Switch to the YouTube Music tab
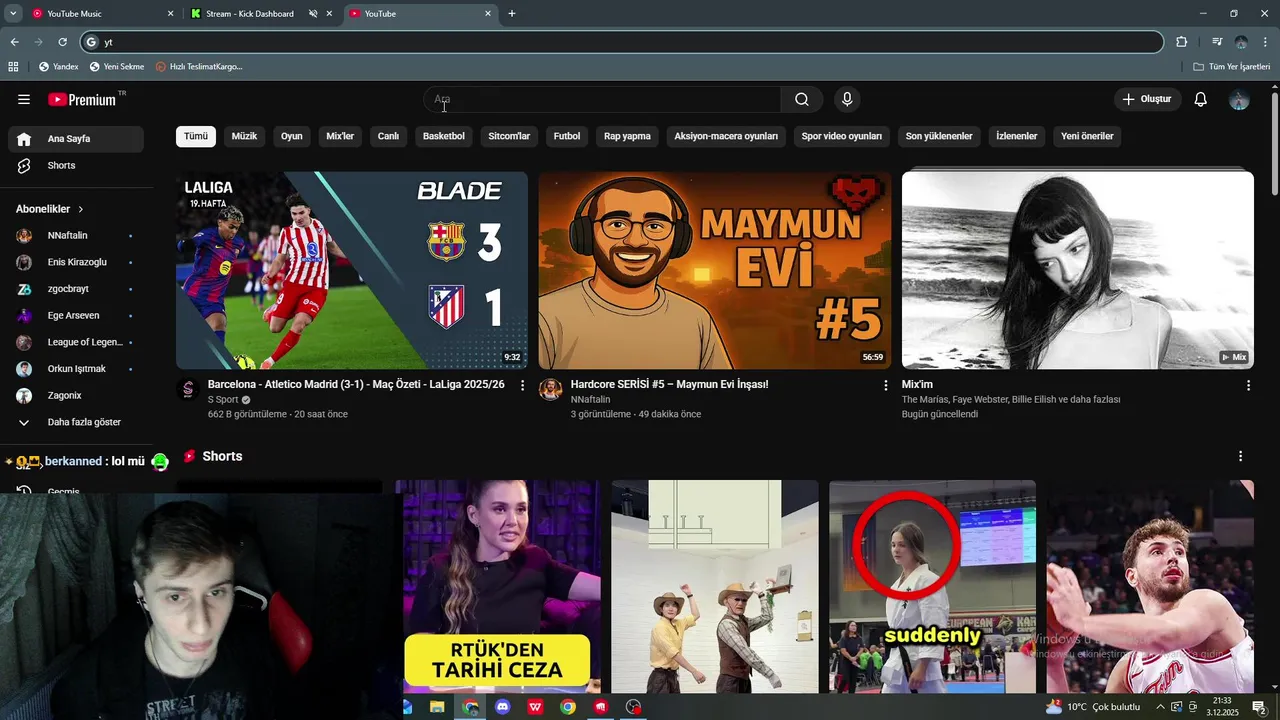The image size is (1280, 720). pos(101,14)
